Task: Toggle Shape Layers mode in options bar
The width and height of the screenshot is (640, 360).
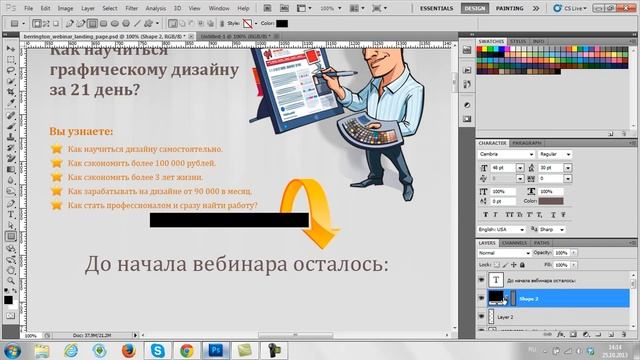Action: [x=37, y=24]
